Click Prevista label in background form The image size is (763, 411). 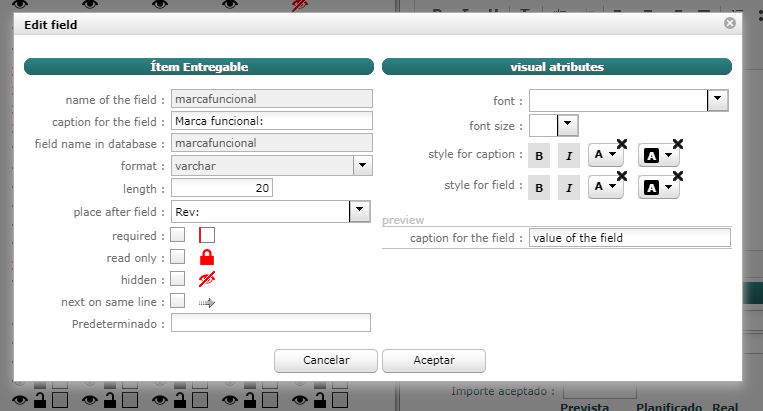(x=584, y=407)
